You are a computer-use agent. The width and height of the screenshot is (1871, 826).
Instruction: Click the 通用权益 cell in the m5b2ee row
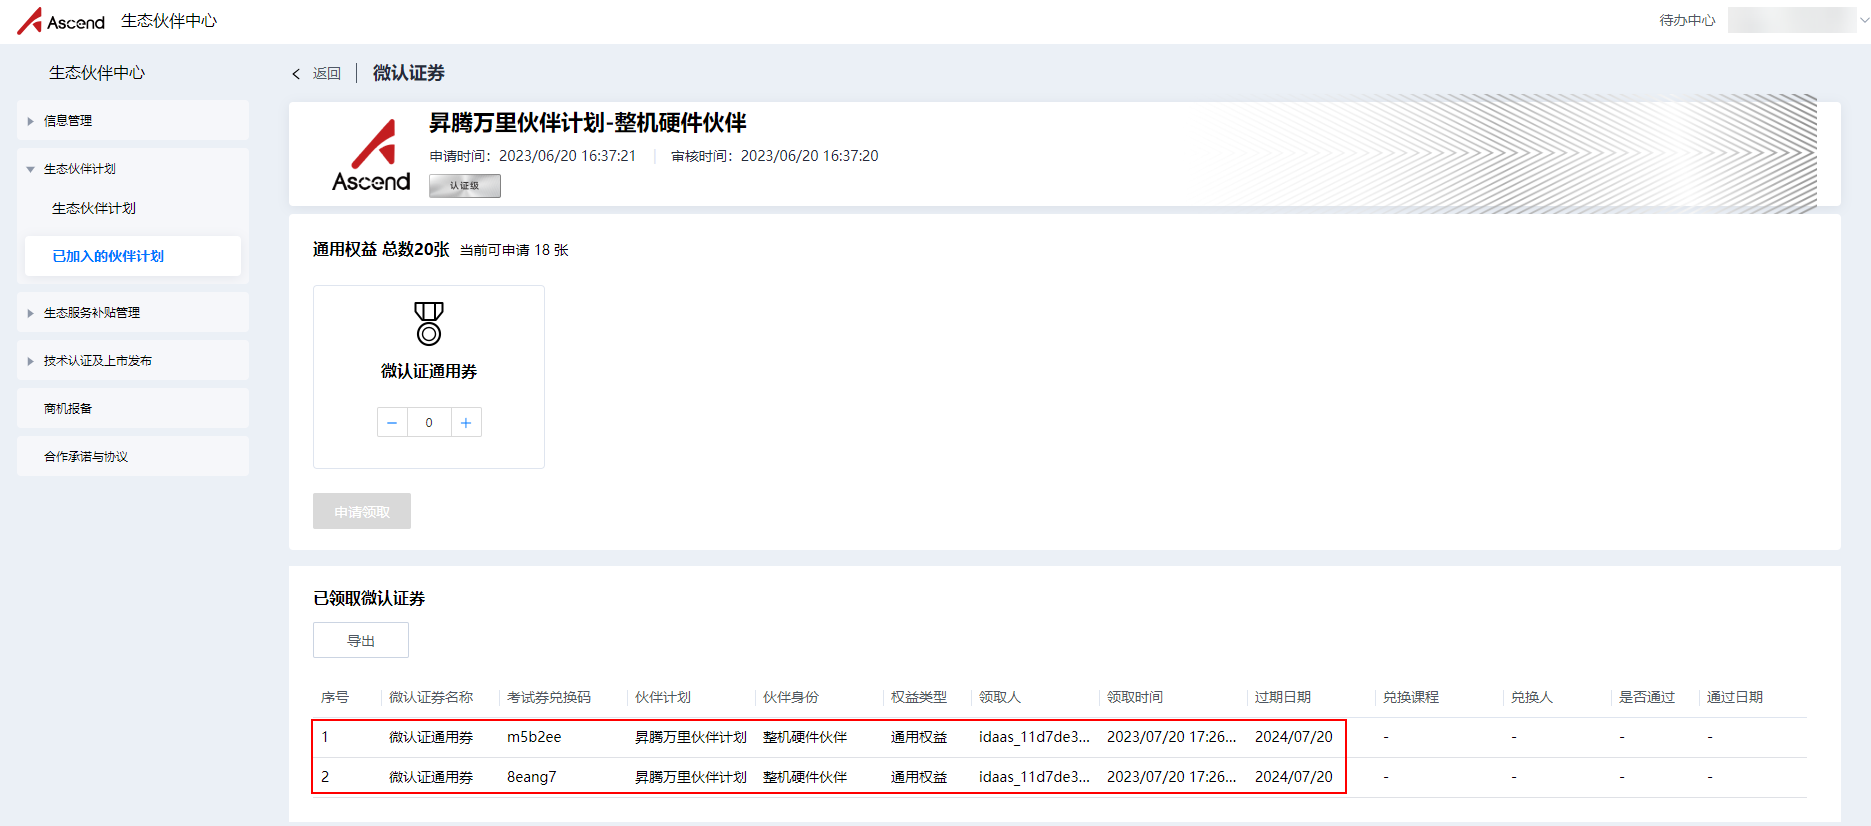(919, 737)
